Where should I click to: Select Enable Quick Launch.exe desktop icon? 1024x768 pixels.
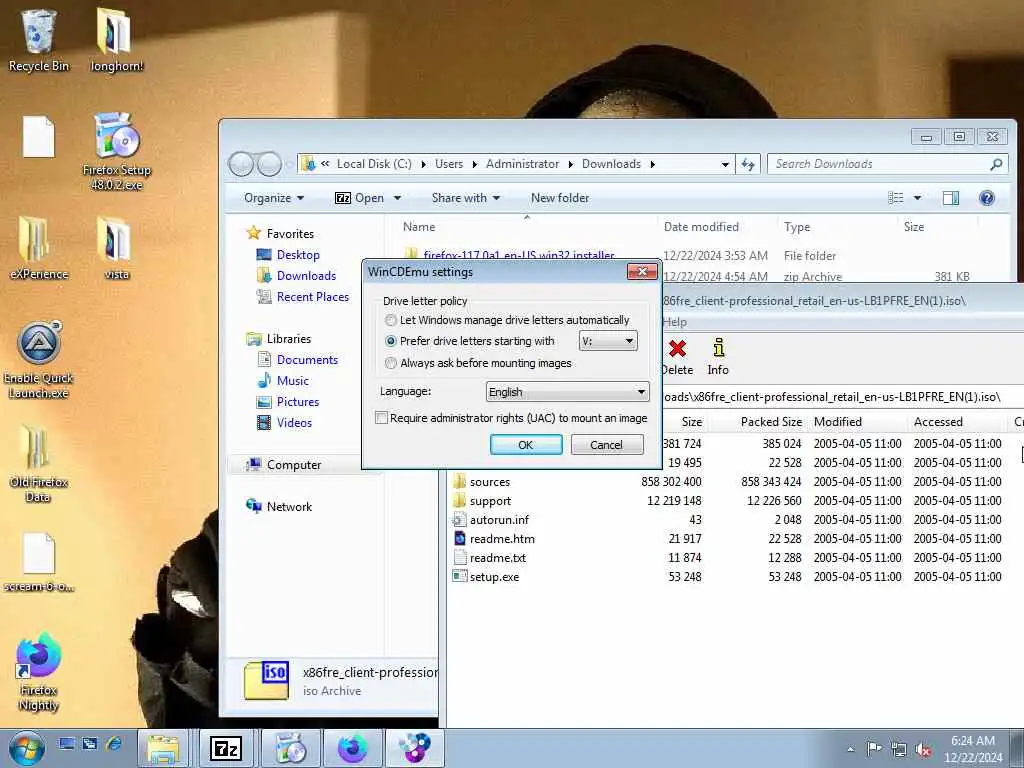(x=38, y=360)
